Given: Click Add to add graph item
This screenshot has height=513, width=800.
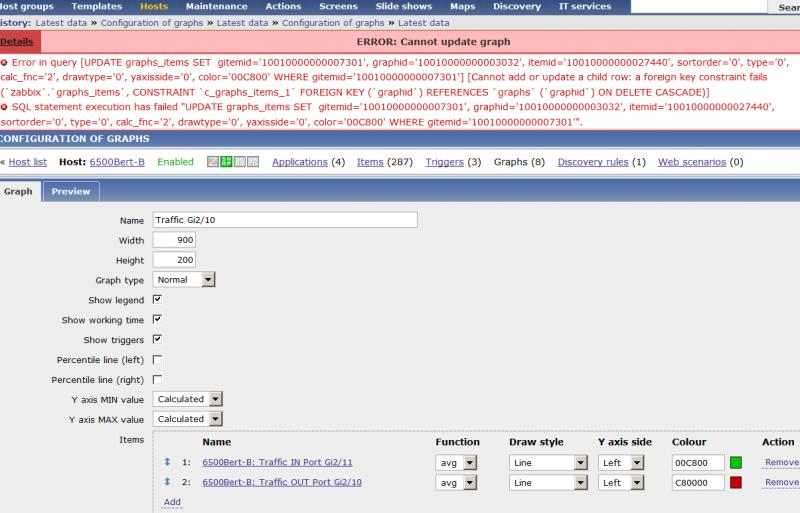Looking at the screenshot, I should [x=172, y=502].
